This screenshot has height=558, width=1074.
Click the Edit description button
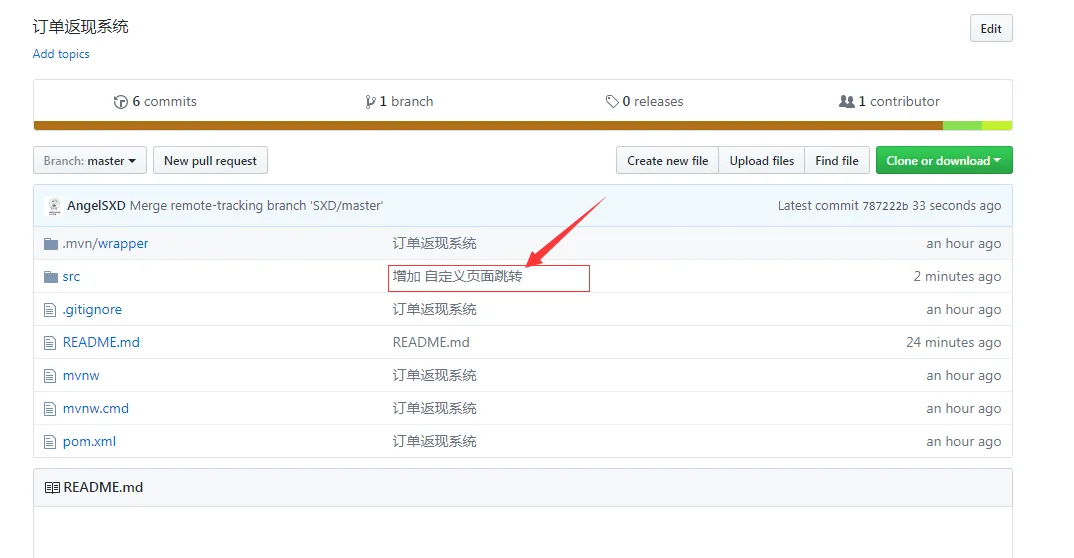pyautogui.click(x=991, y=28)
